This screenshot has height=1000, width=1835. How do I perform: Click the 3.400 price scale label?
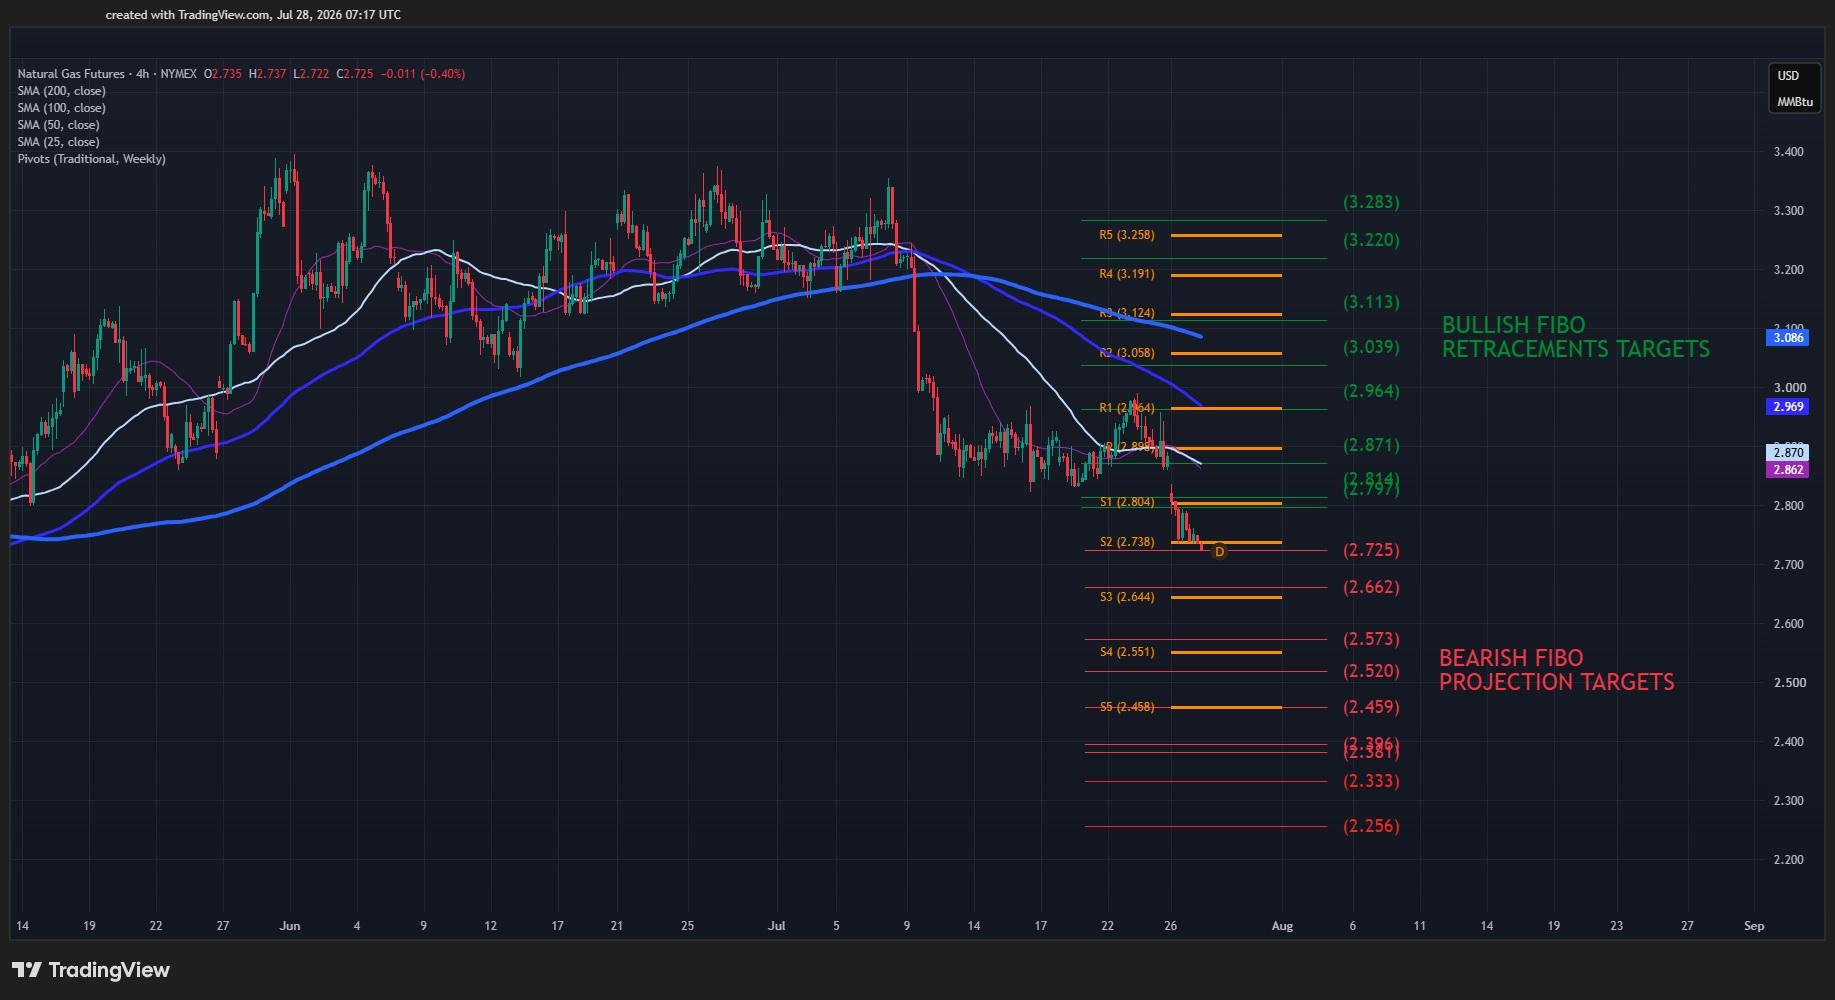pyautogui.click(x=1788, y=153)
